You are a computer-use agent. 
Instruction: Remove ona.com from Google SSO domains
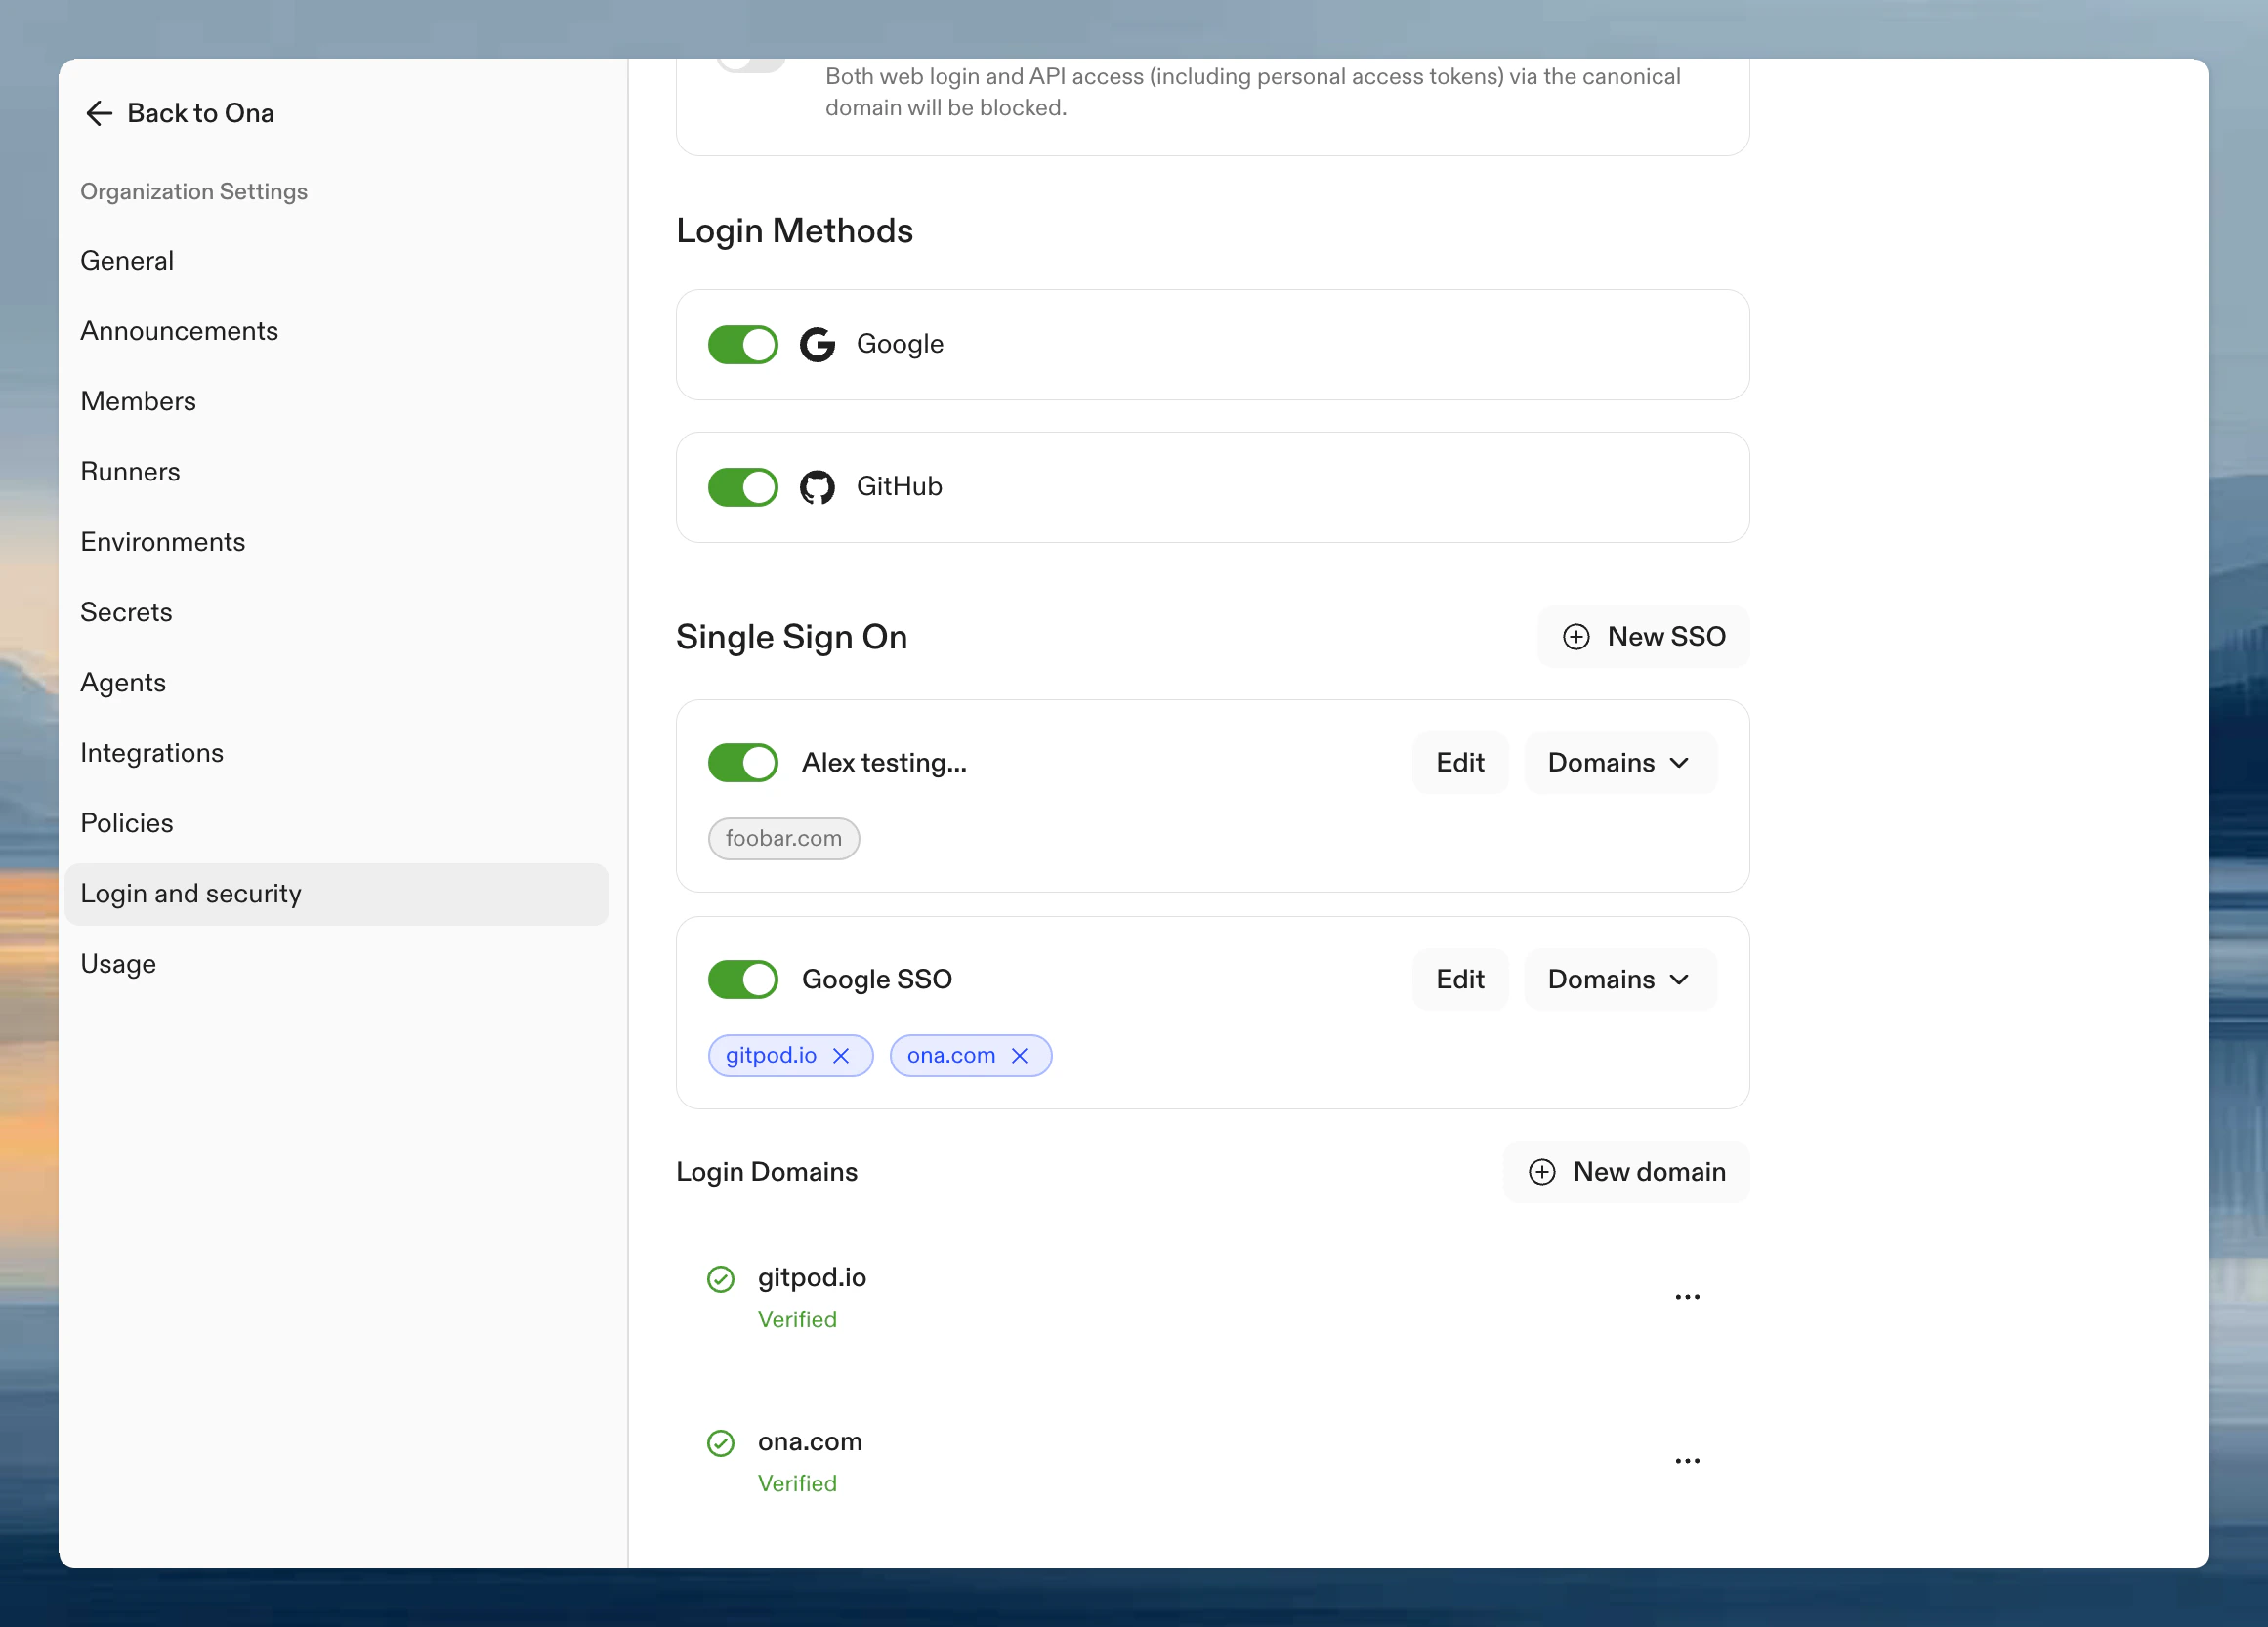coord(1020,1055)
